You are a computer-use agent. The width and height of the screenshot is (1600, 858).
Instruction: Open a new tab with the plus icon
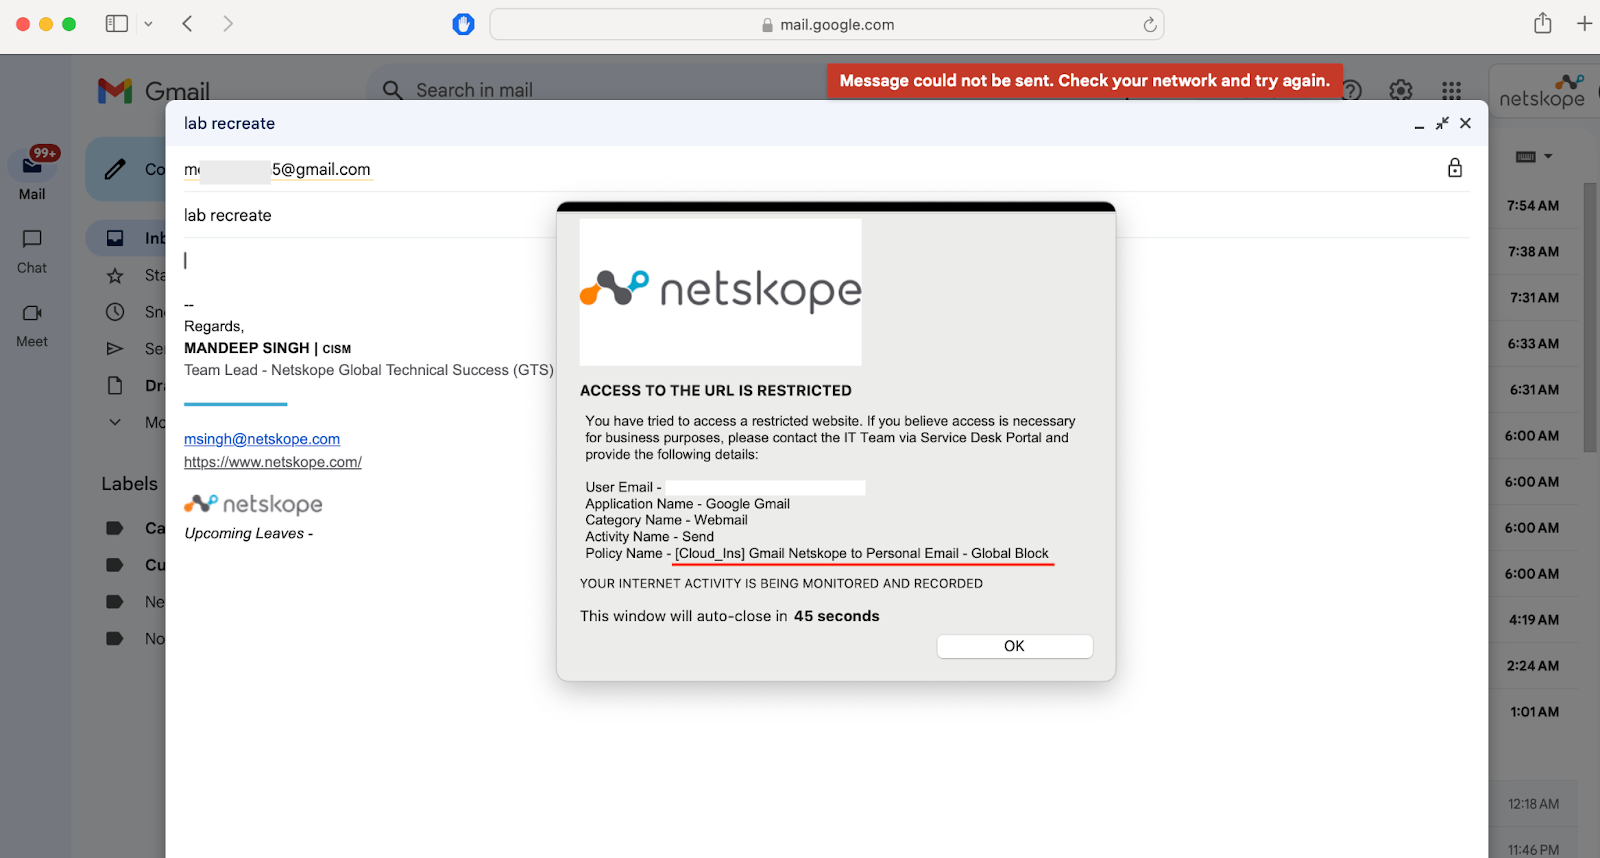[1584, 23]
